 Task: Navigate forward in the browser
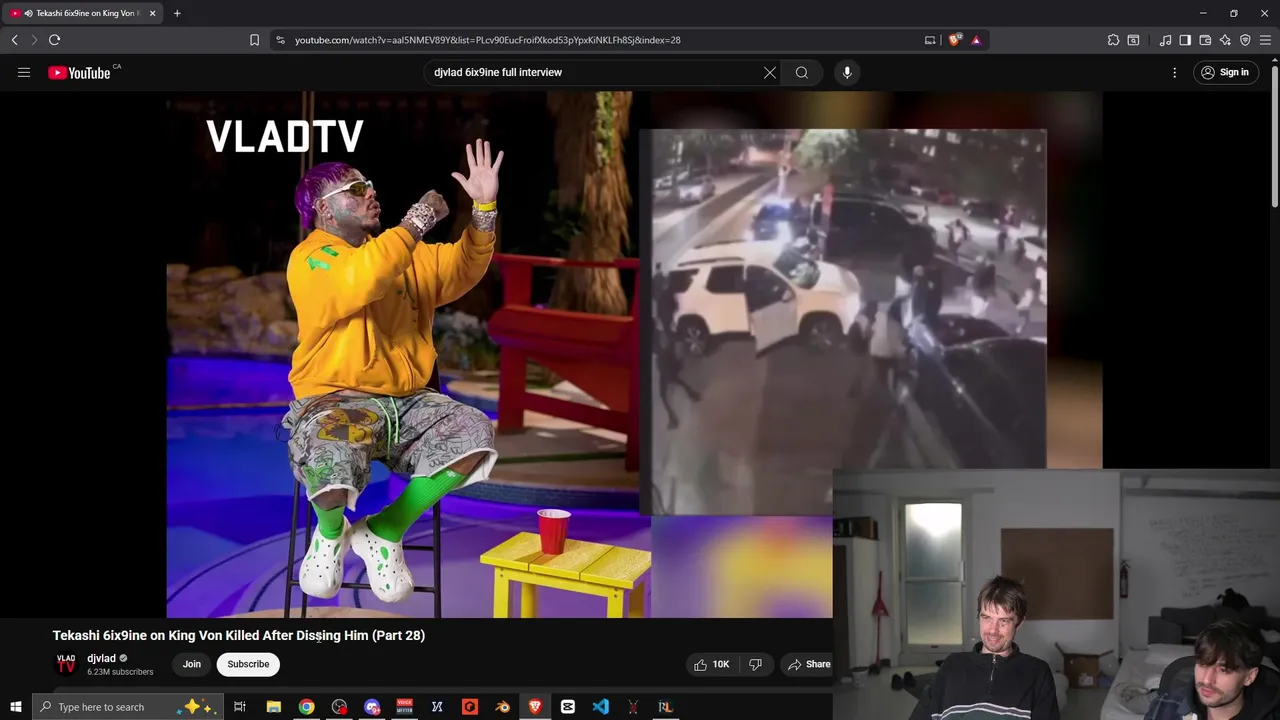(x=33, y=40)
